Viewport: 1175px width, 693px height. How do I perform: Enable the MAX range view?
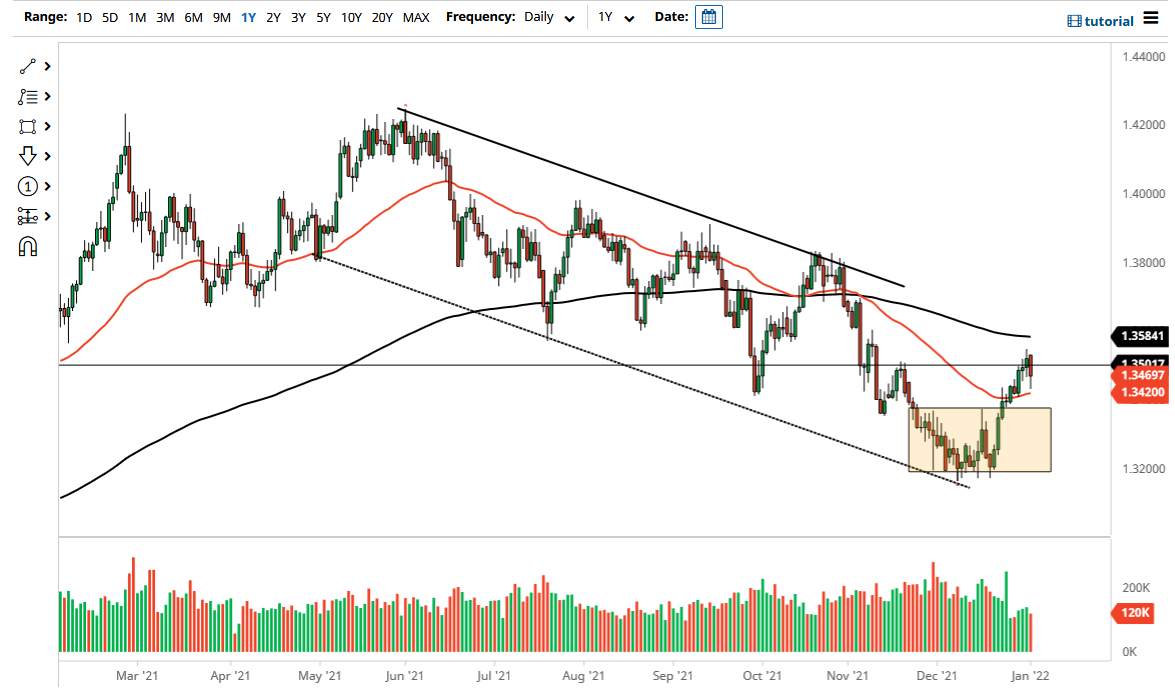[x=416, y=17]
